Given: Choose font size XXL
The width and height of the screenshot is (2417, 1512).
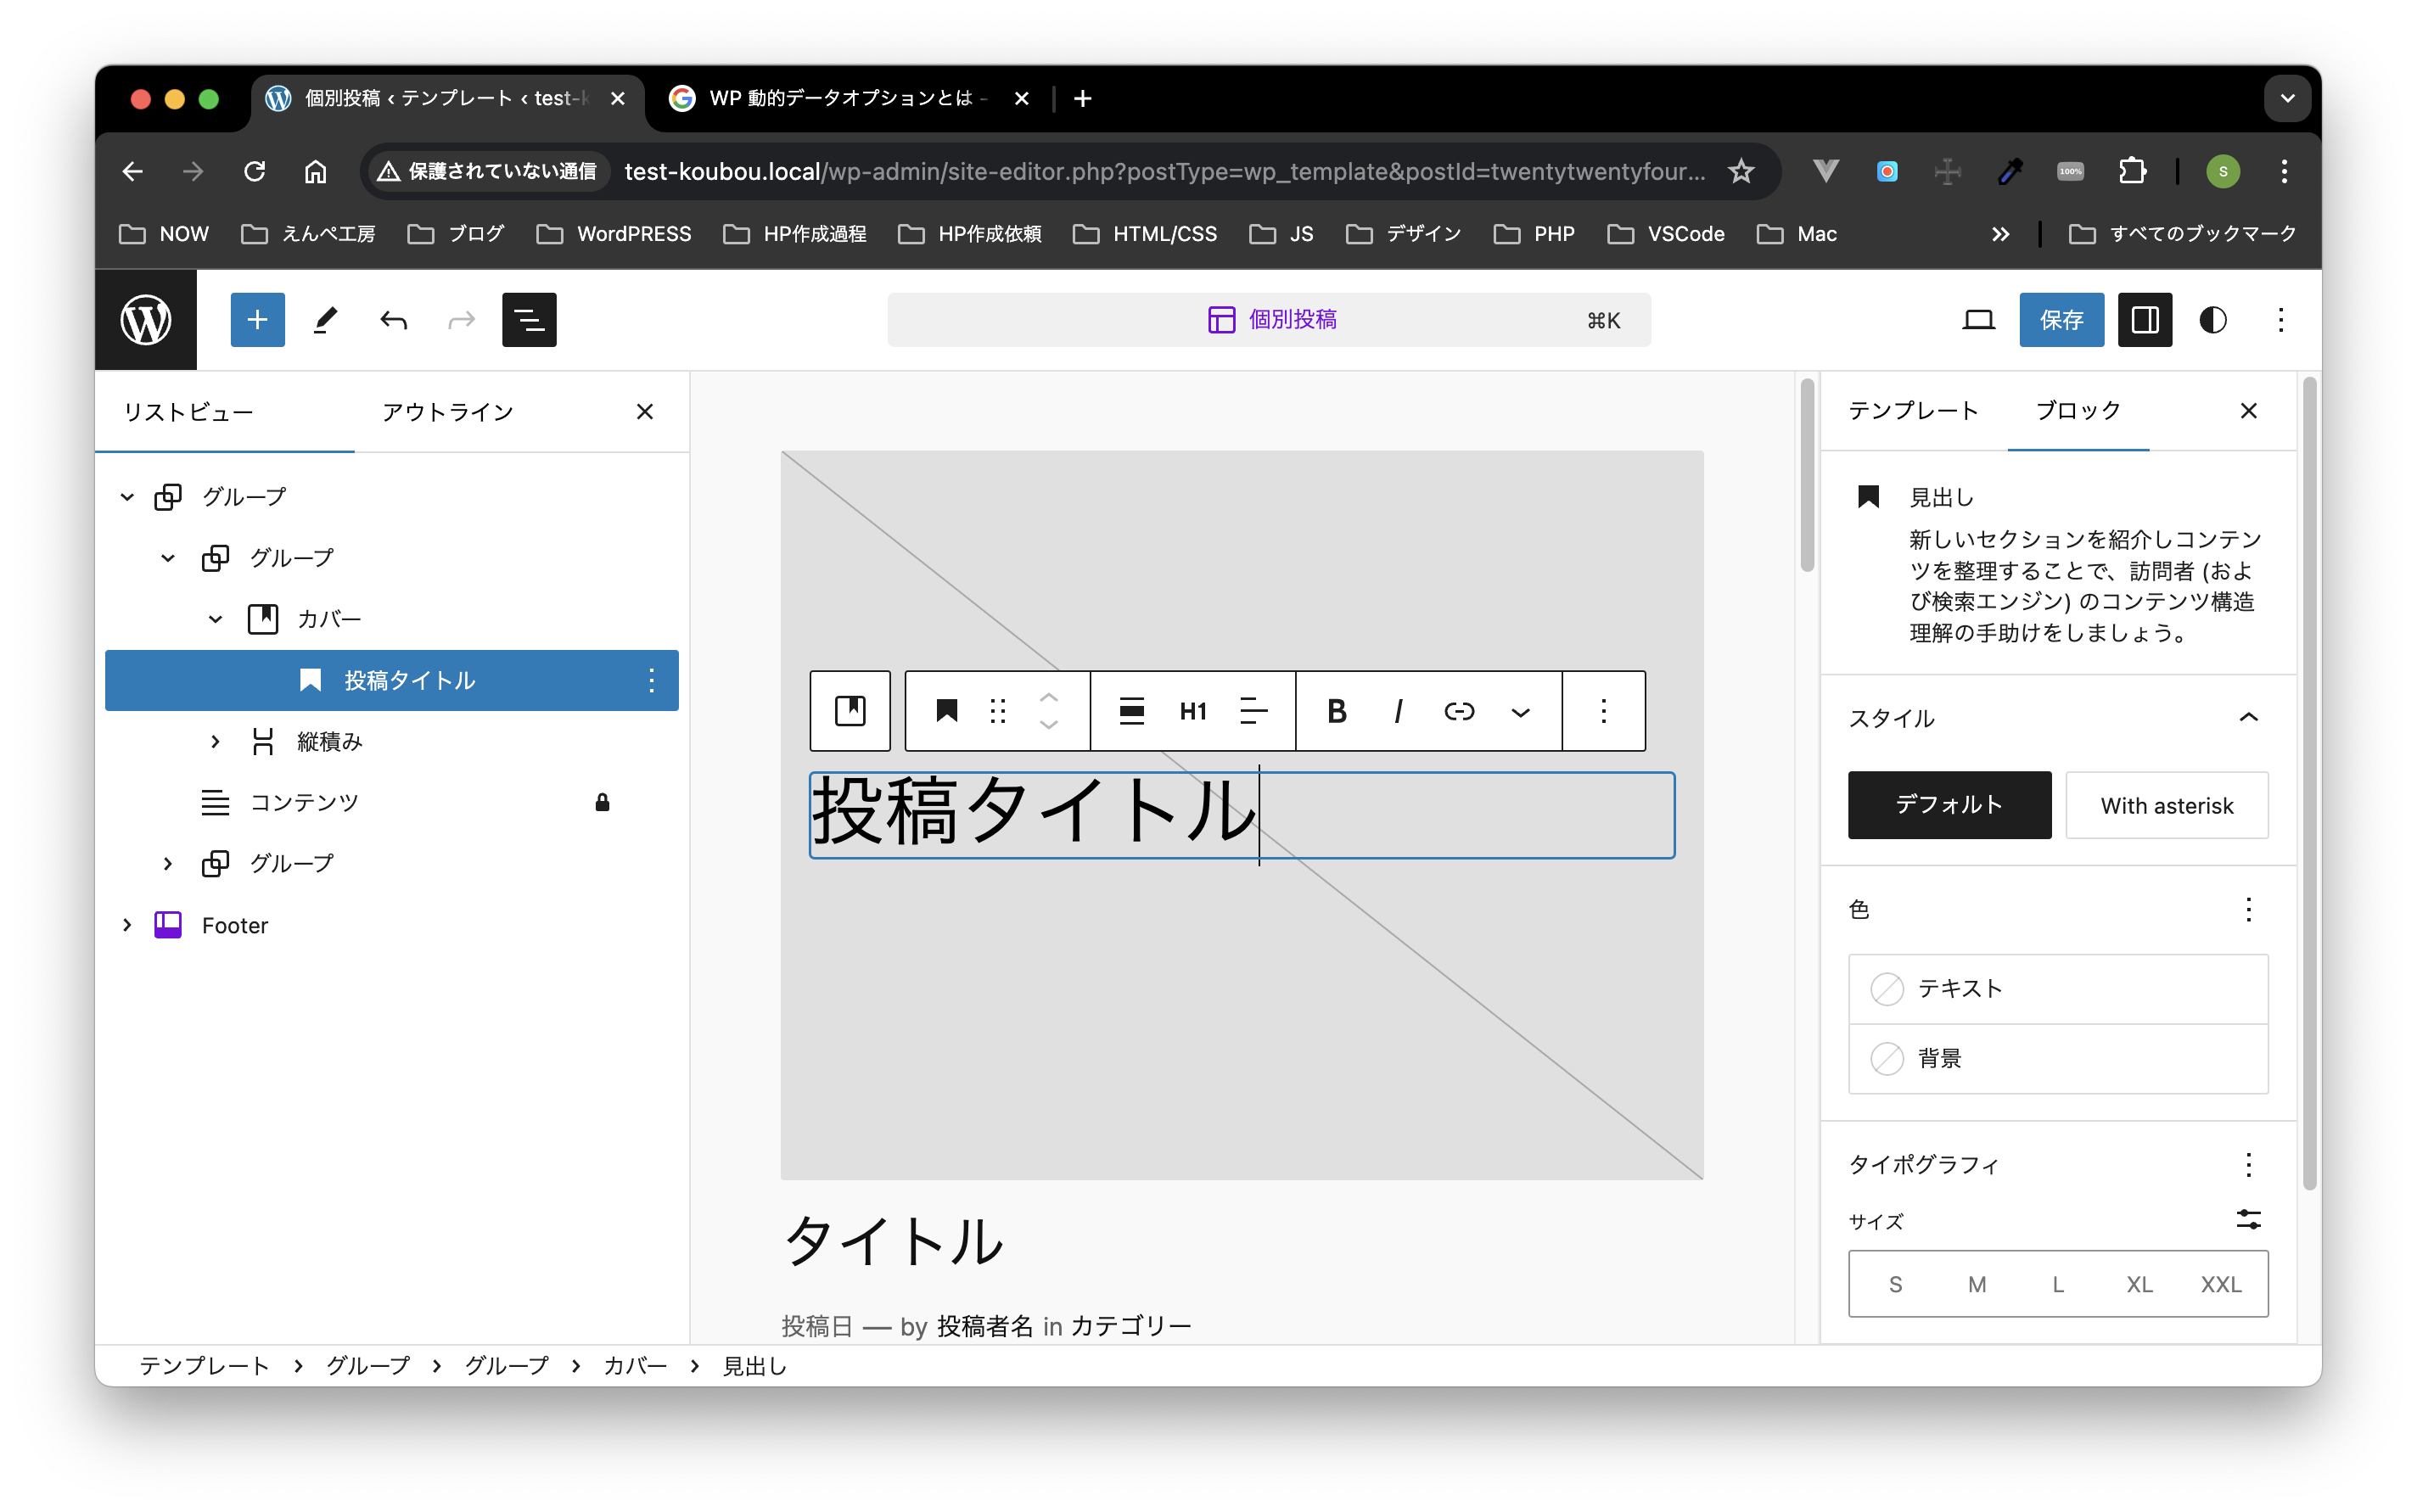Looking at the screenshot, I should [x=2220, y=1284].
